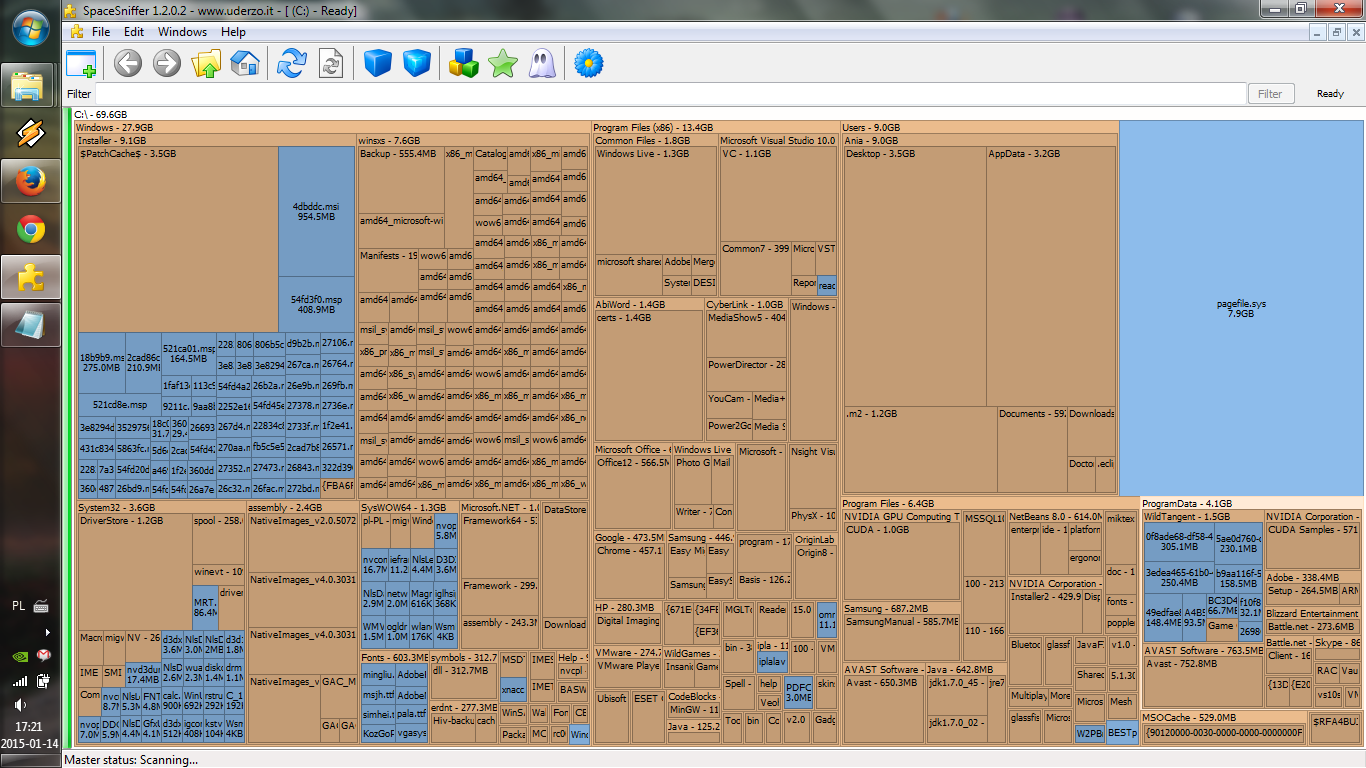Launch Winamp from the taskbar
This screenshot has width=1366, height=768.
30,134
